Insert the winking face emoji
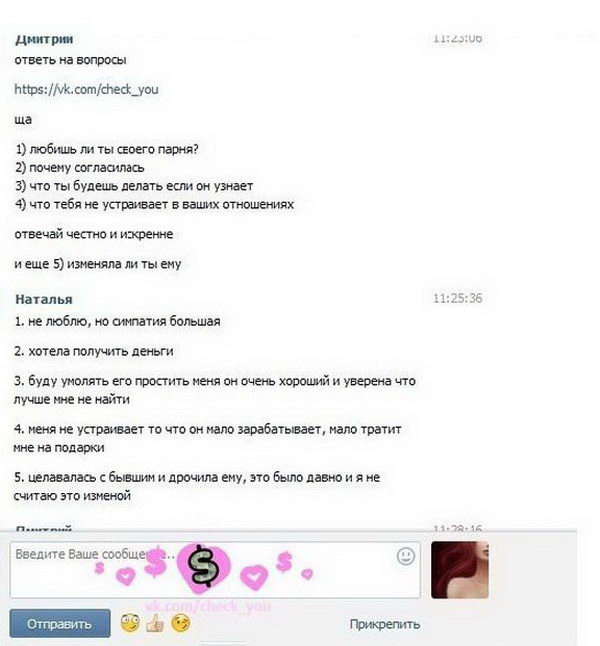Image resolution: width=600 pixels, height=646 pixels. (180, 623)
